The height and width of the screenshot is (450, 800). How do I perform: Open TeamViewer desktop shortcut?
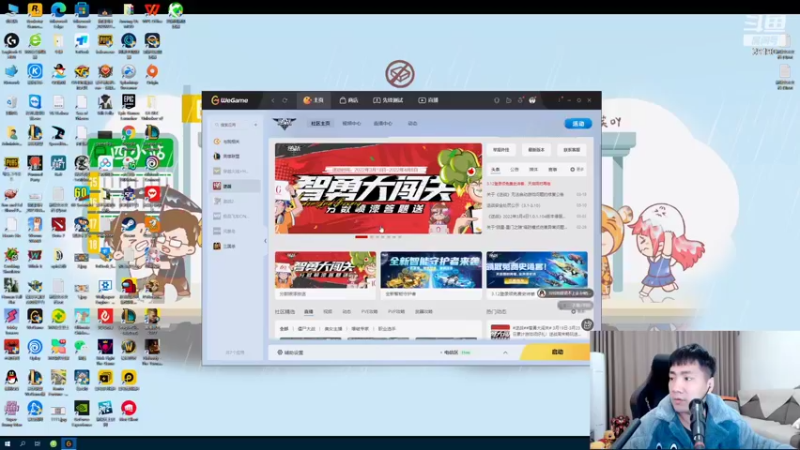pyautogui.click(x=35, y=106)
